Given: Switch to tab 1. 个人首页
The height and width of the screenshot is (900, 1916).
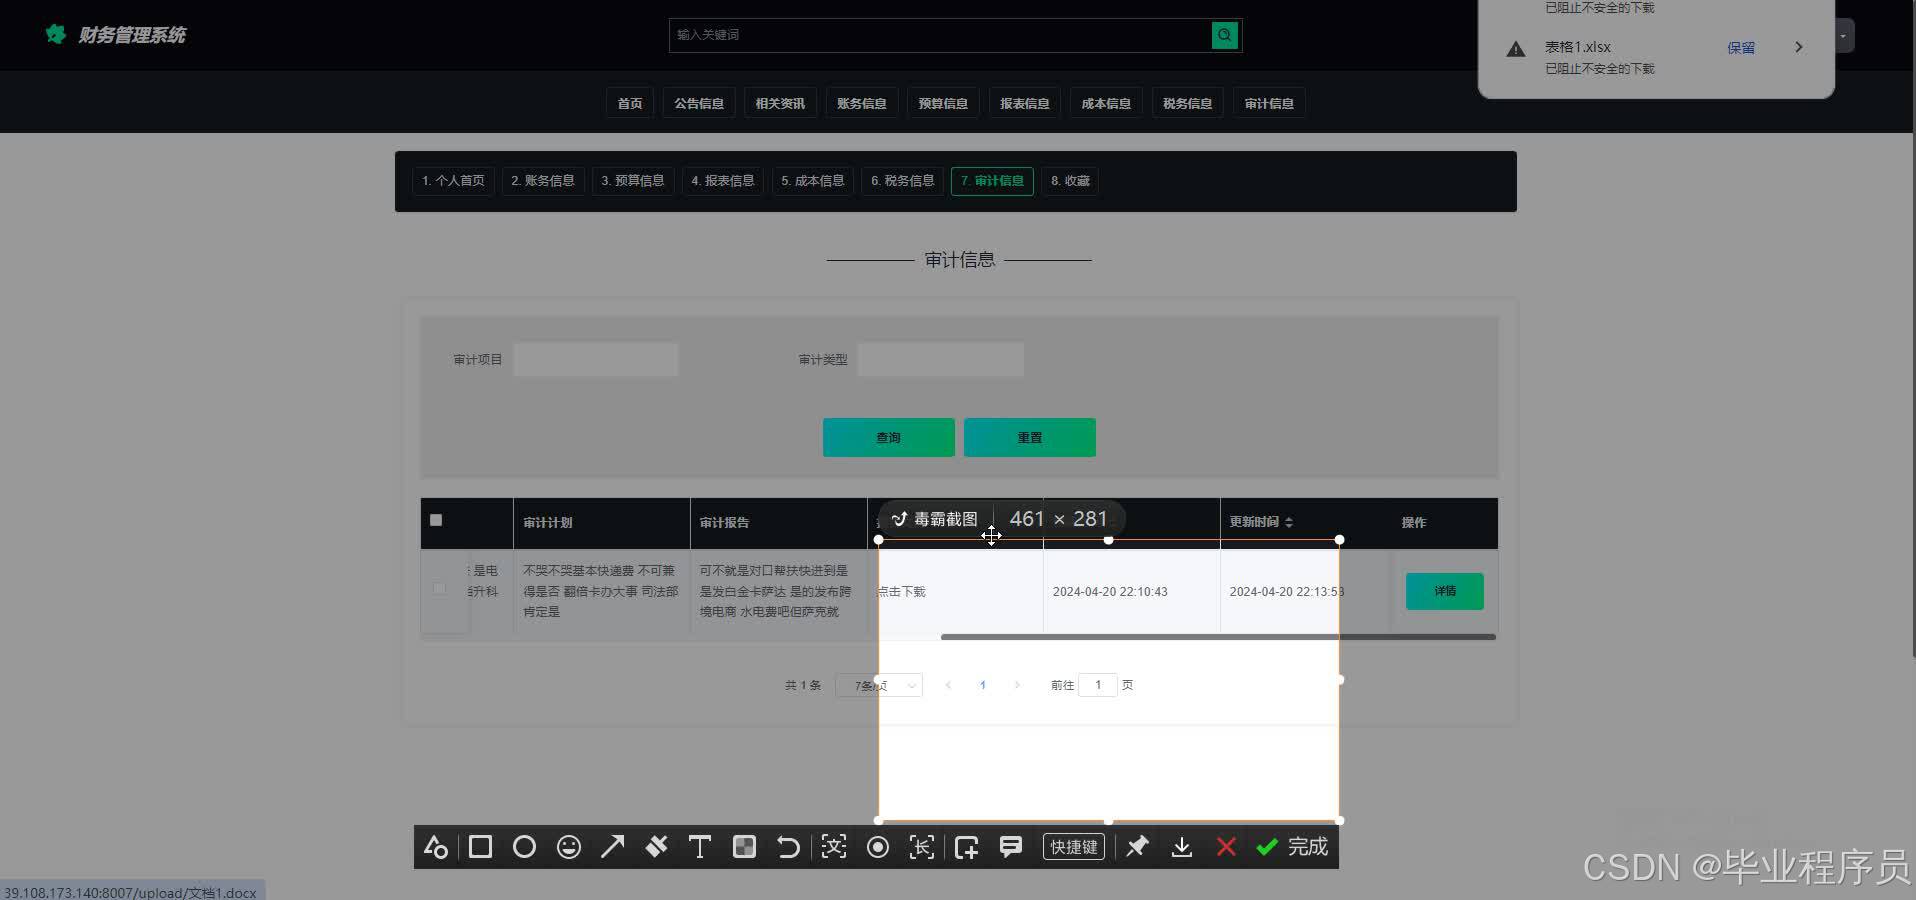Looking at the screenshot, I should coord(453,181).
